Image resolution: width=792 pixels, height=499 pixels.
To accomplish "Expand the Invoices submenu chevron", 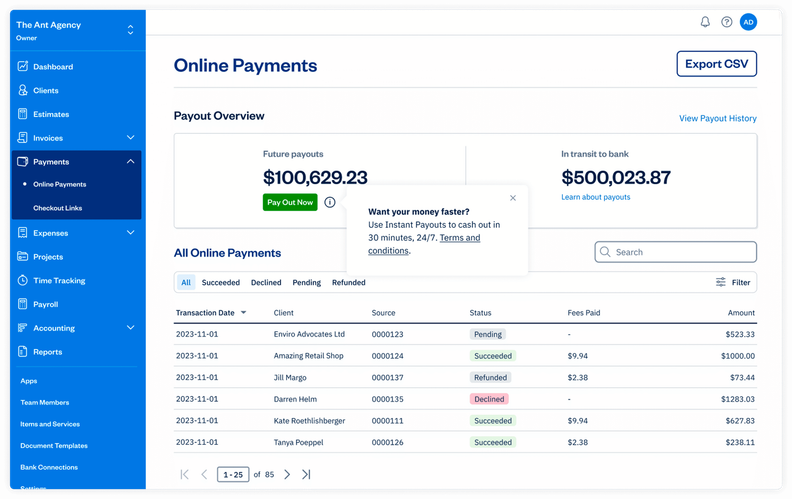I will (130, 137).
